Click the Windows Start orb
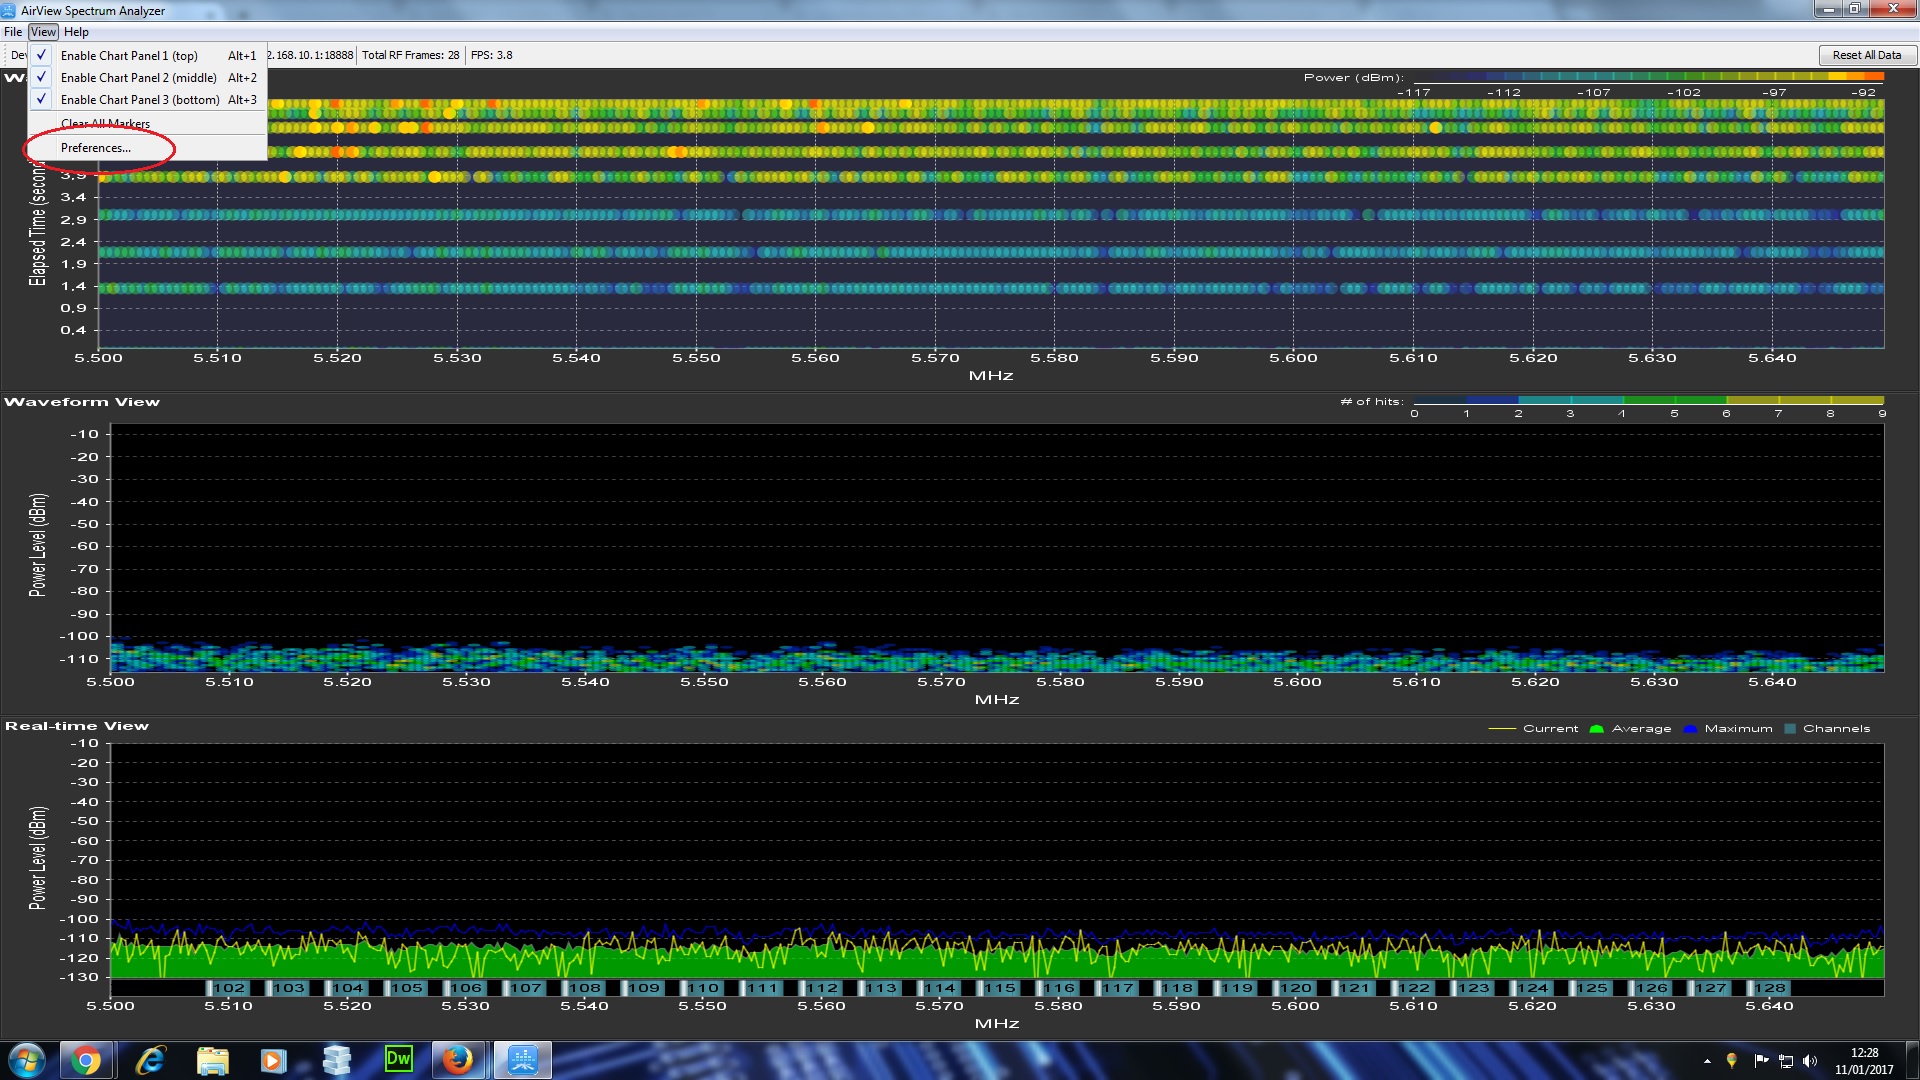Viewport: 1920px width, 1080px height. (27, 1060)
